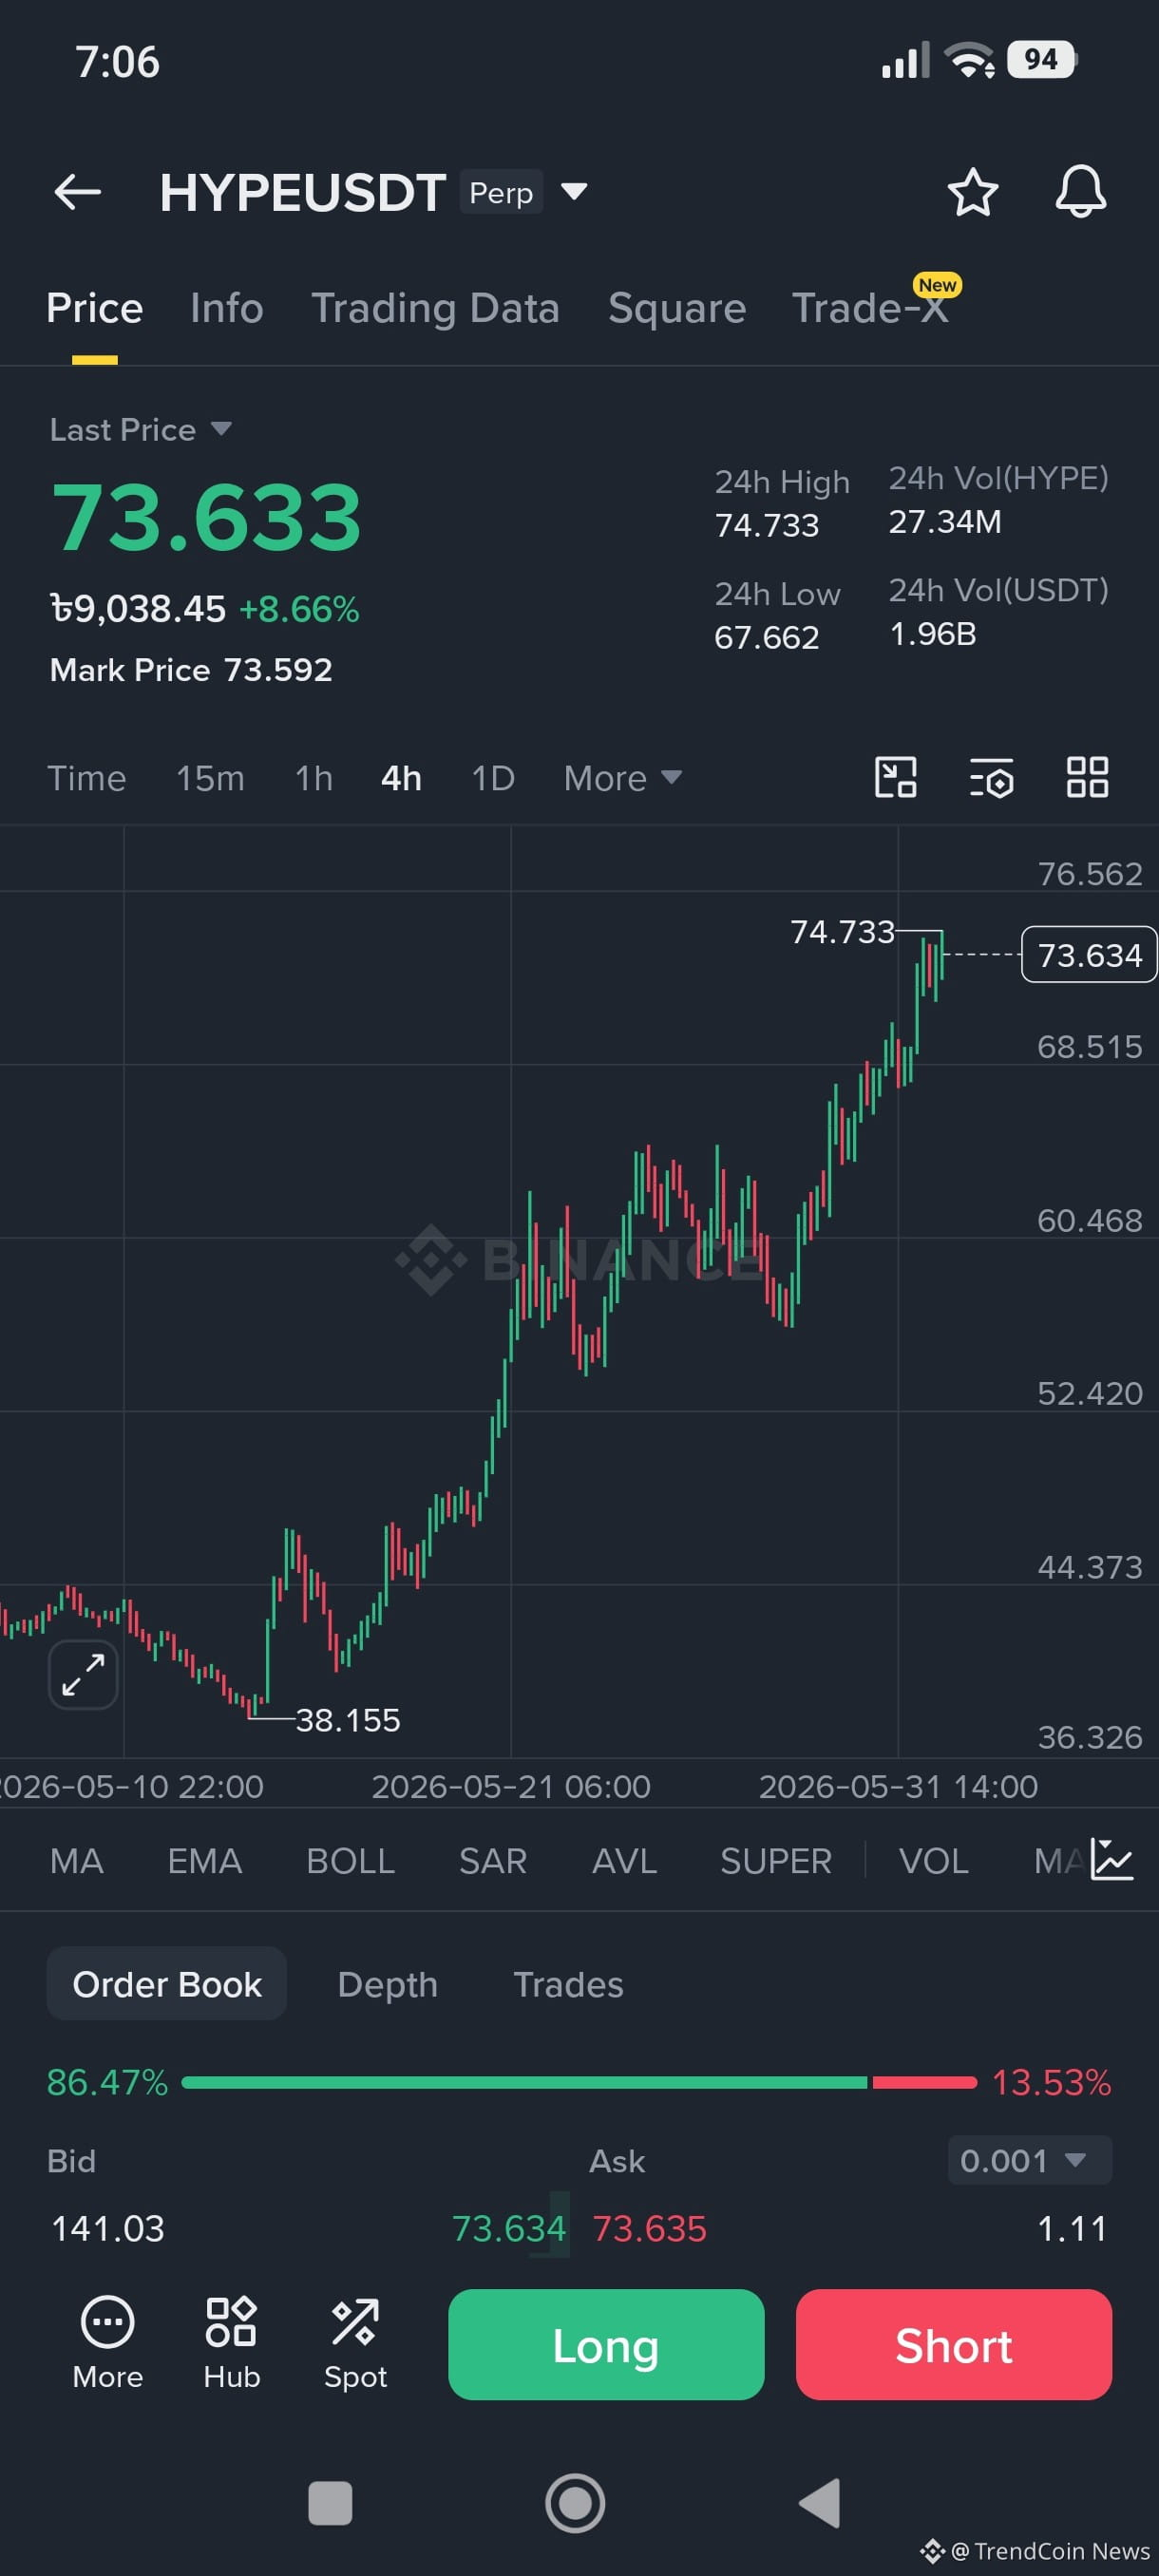The height and width of the screenshot is (2576, 1159).
Task: Open indicator chart settings icon
Action: coord(1112,1860)
